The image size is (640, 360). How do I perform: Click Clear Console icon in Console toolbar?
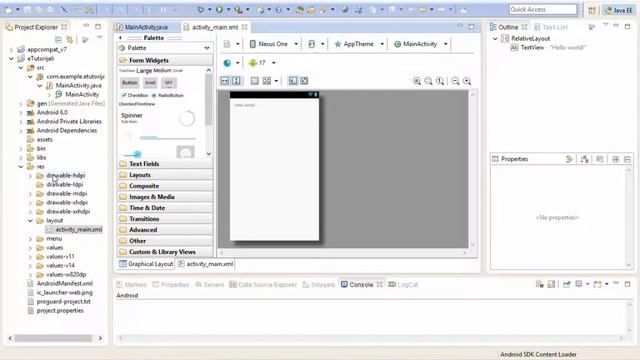[x=540, y=284]
